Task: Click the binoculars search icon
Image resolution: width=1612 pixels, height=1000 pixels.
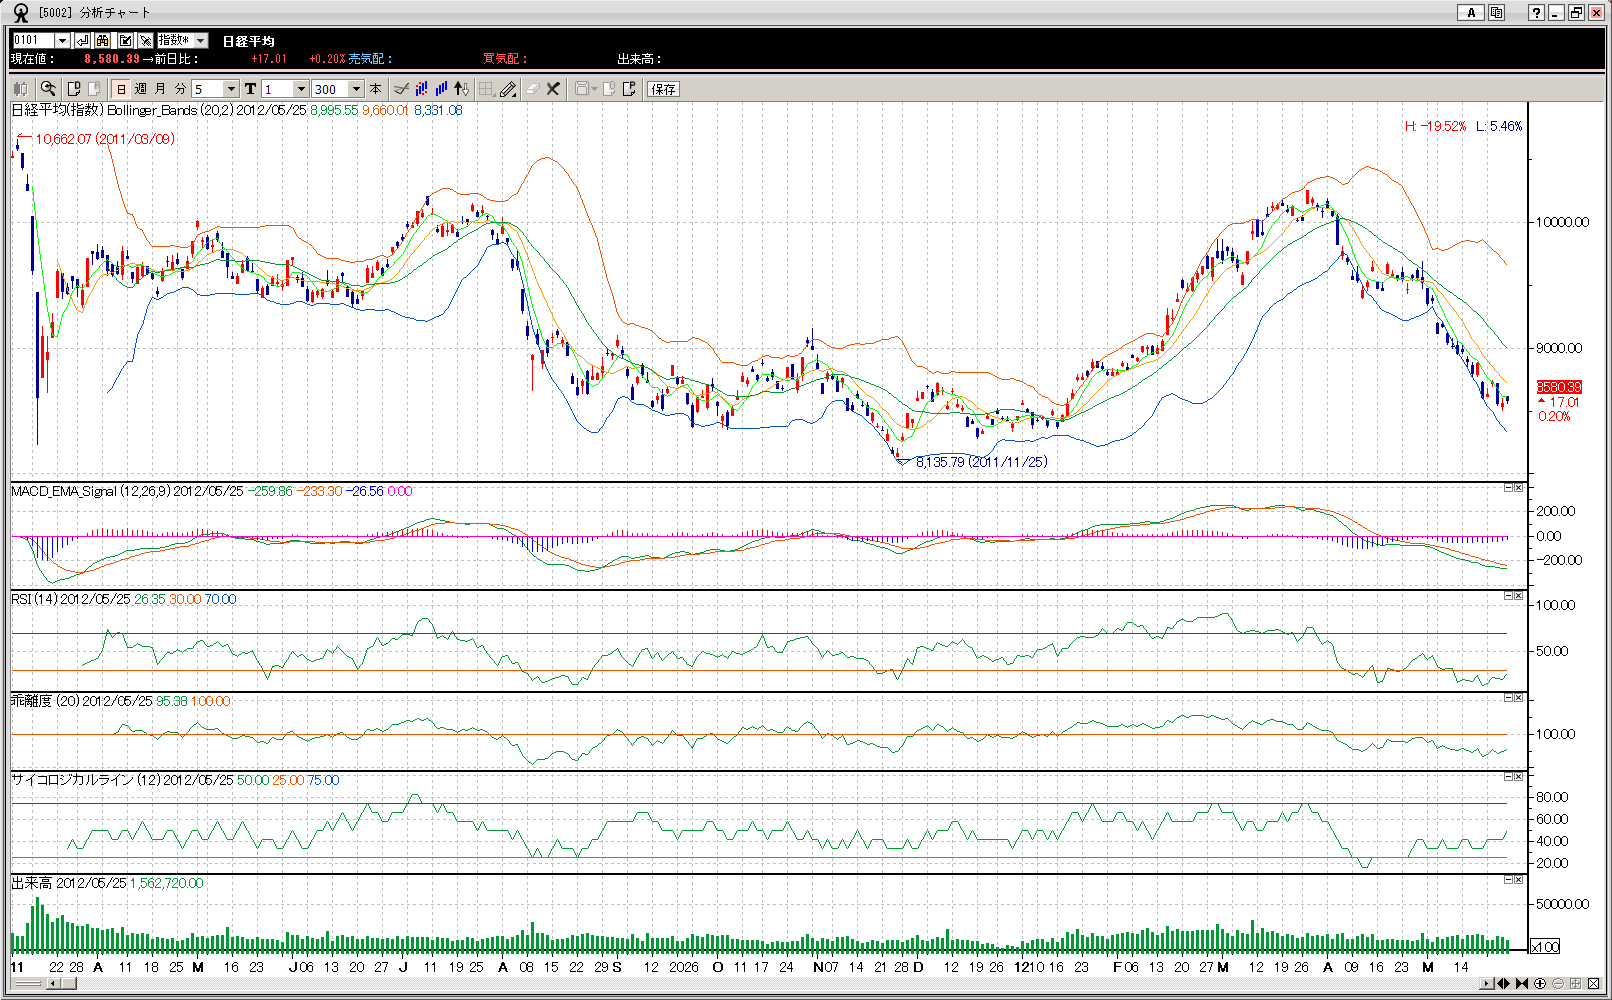Action: click(103, 40)
